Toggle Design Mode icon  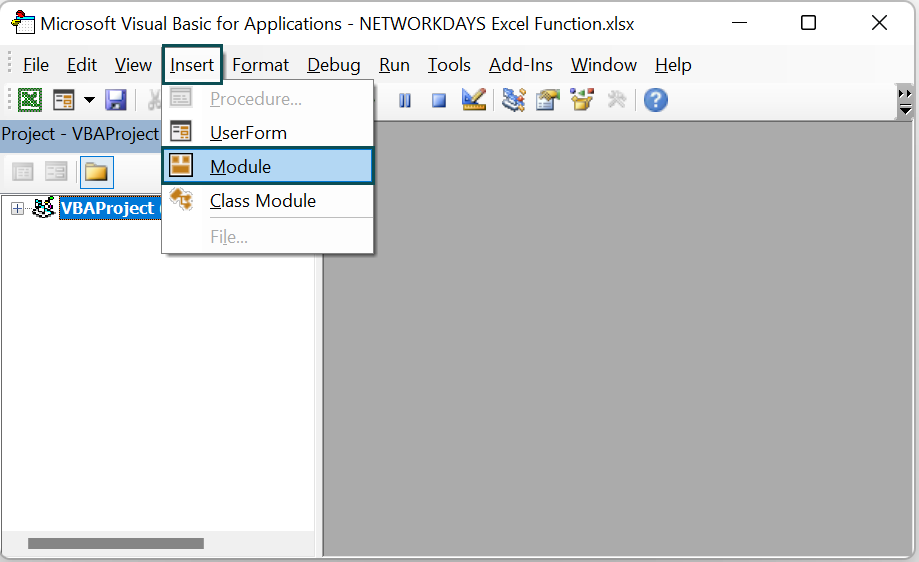coord(474,100)
